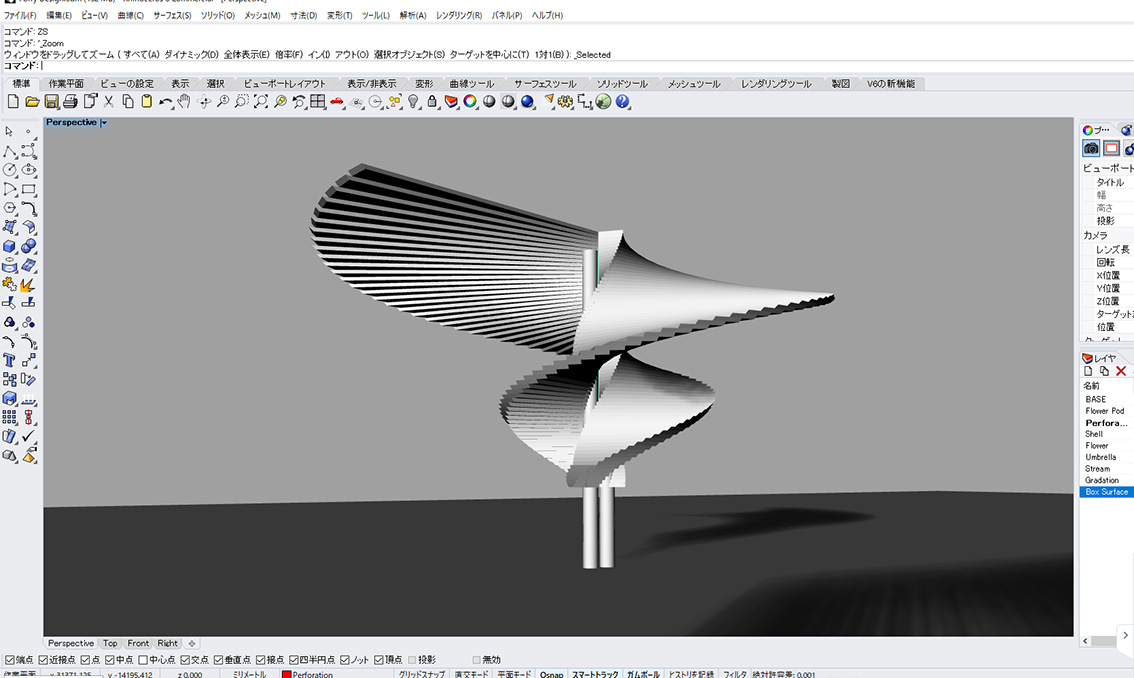Open the Perspective viewport title dropdown
This screenshot has height=678, width=1134.
104,123
